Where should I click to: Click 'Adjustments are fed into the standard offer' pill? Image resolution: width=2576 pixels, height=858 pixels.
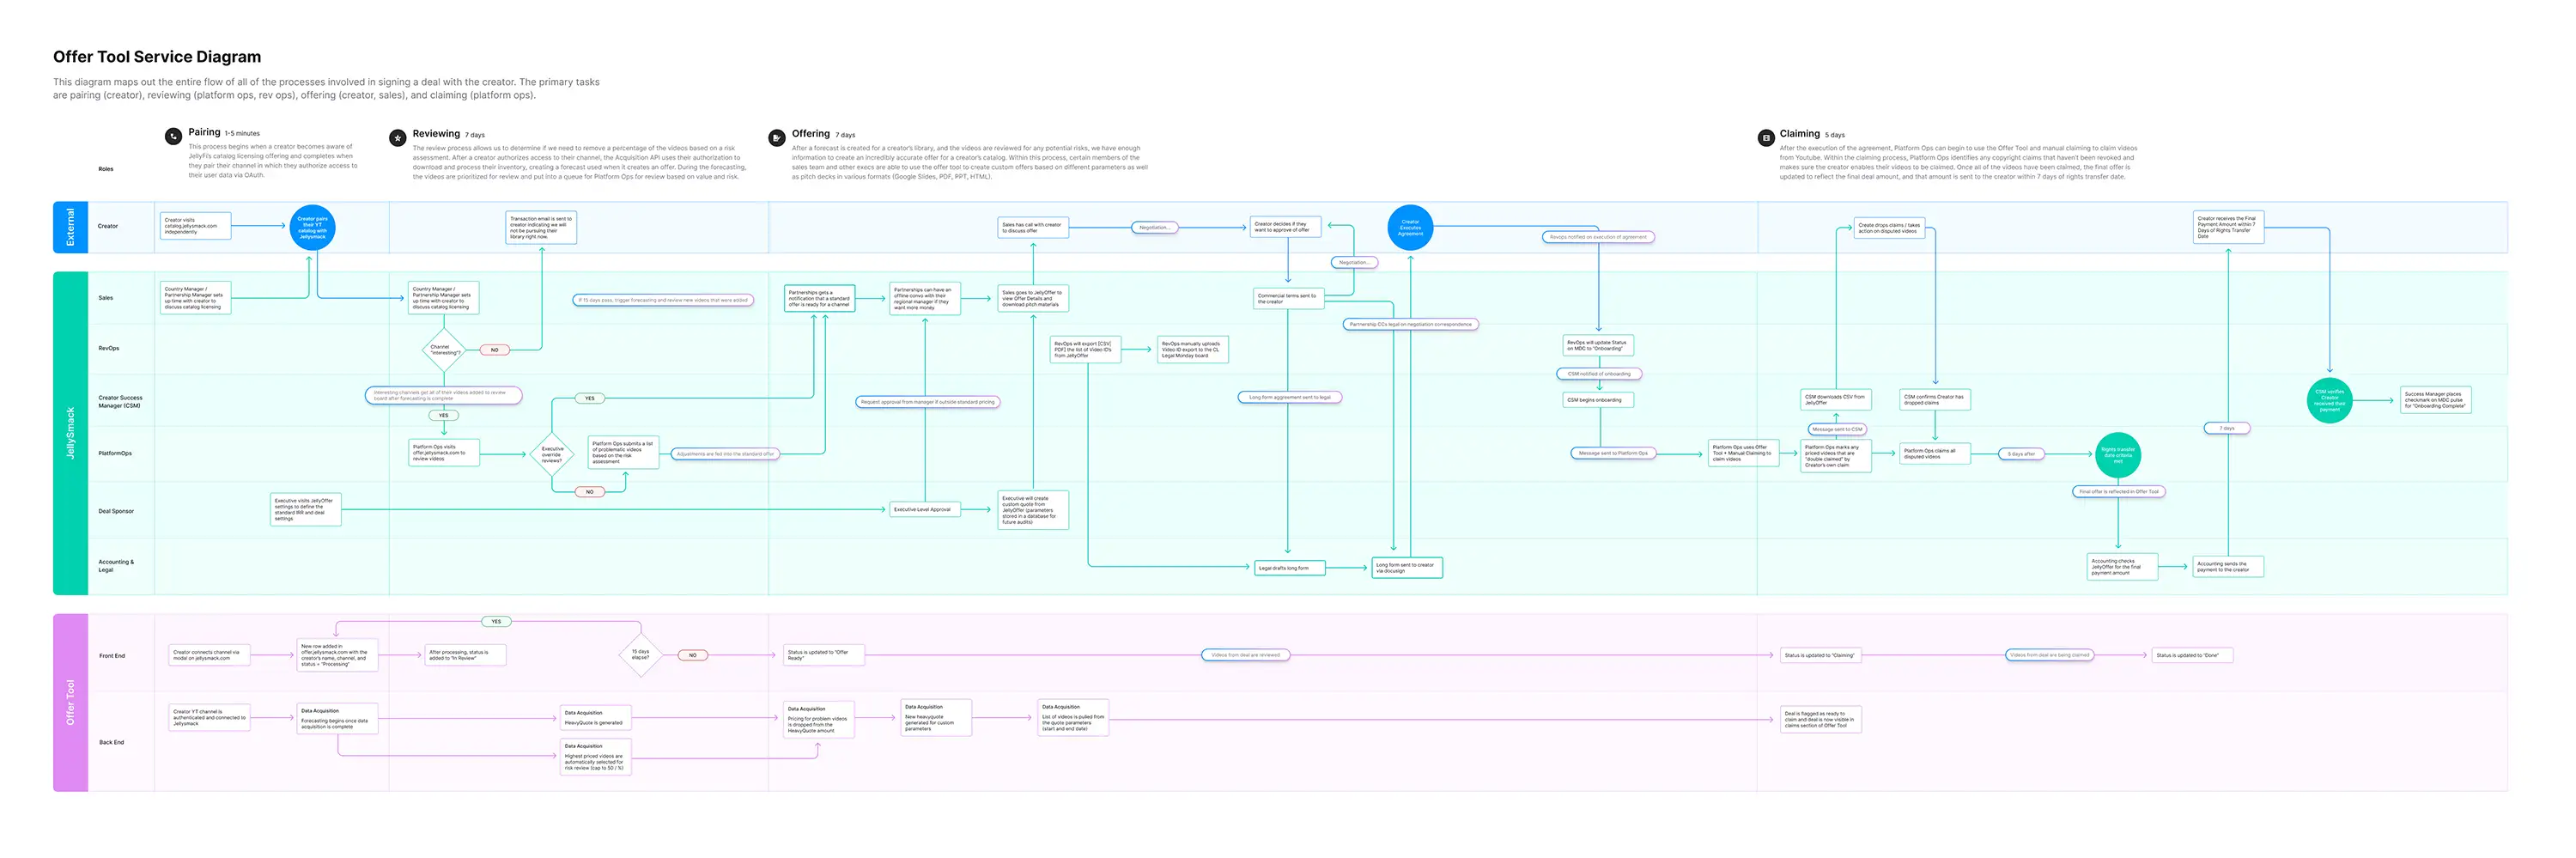[725, 454]
